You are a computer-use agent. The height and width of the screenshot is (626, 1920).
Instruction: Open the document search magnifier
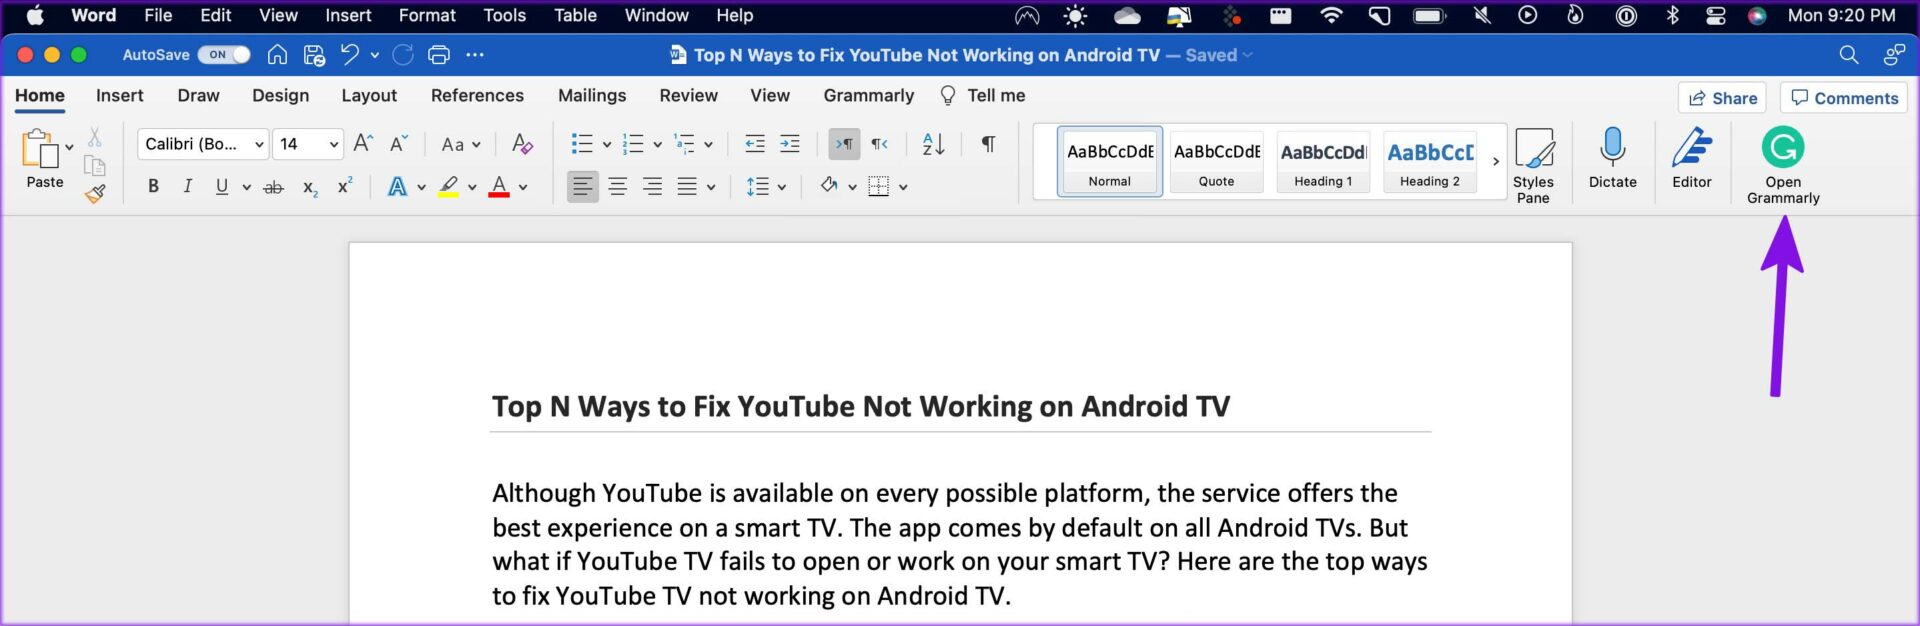click(x=1849, y=55)
